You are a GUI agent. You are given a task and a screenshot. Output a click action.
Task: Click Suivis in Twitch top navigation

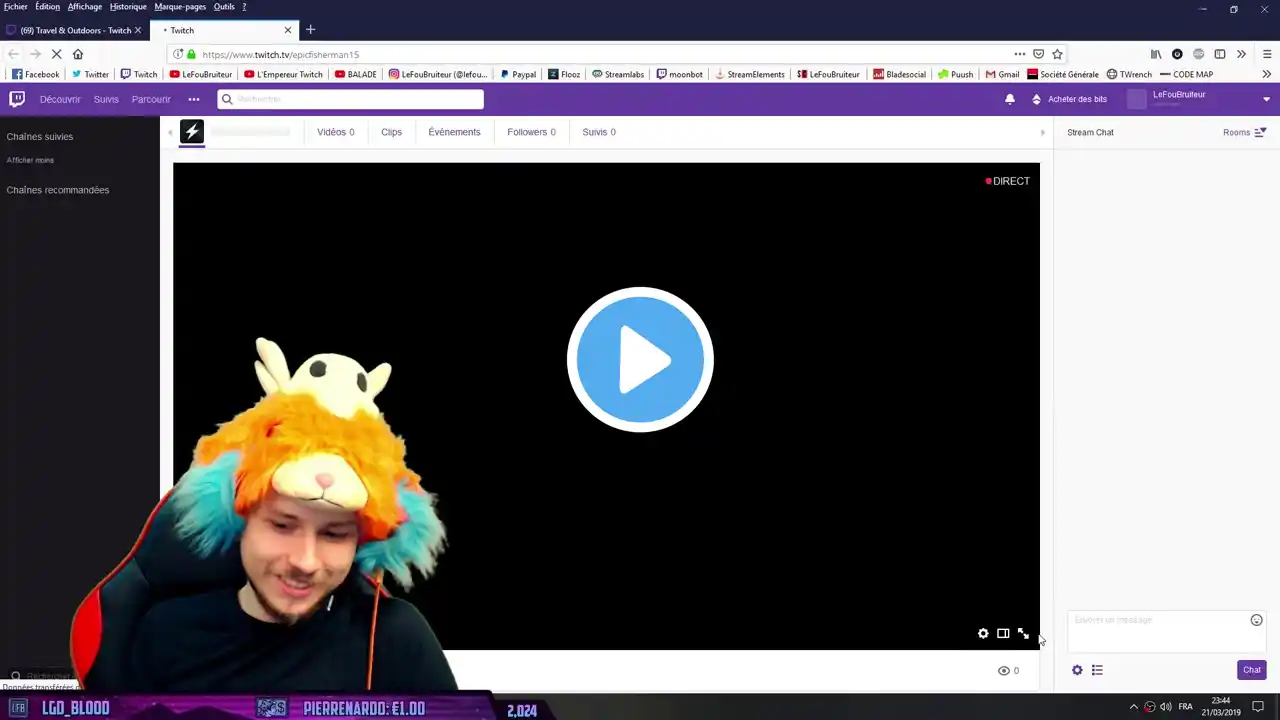click(106, 99)
